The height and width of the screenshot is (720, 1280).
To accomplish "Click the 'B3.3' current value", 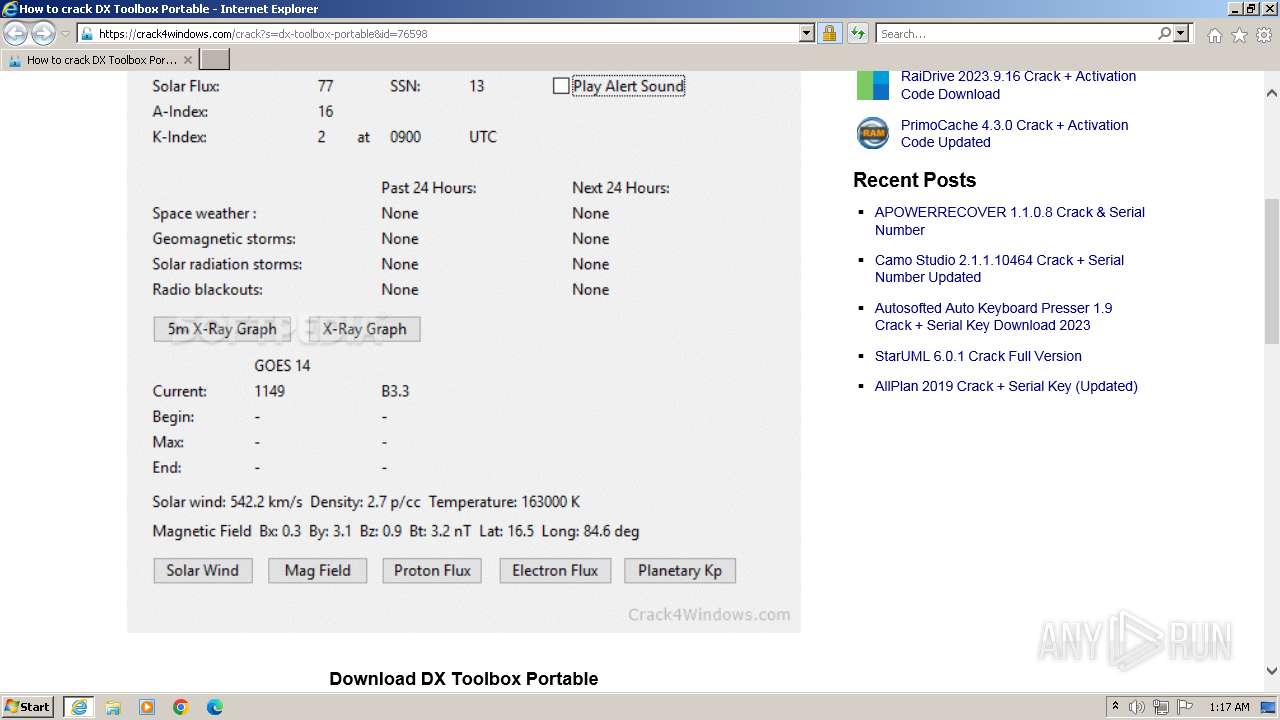I will coord(395,391).
